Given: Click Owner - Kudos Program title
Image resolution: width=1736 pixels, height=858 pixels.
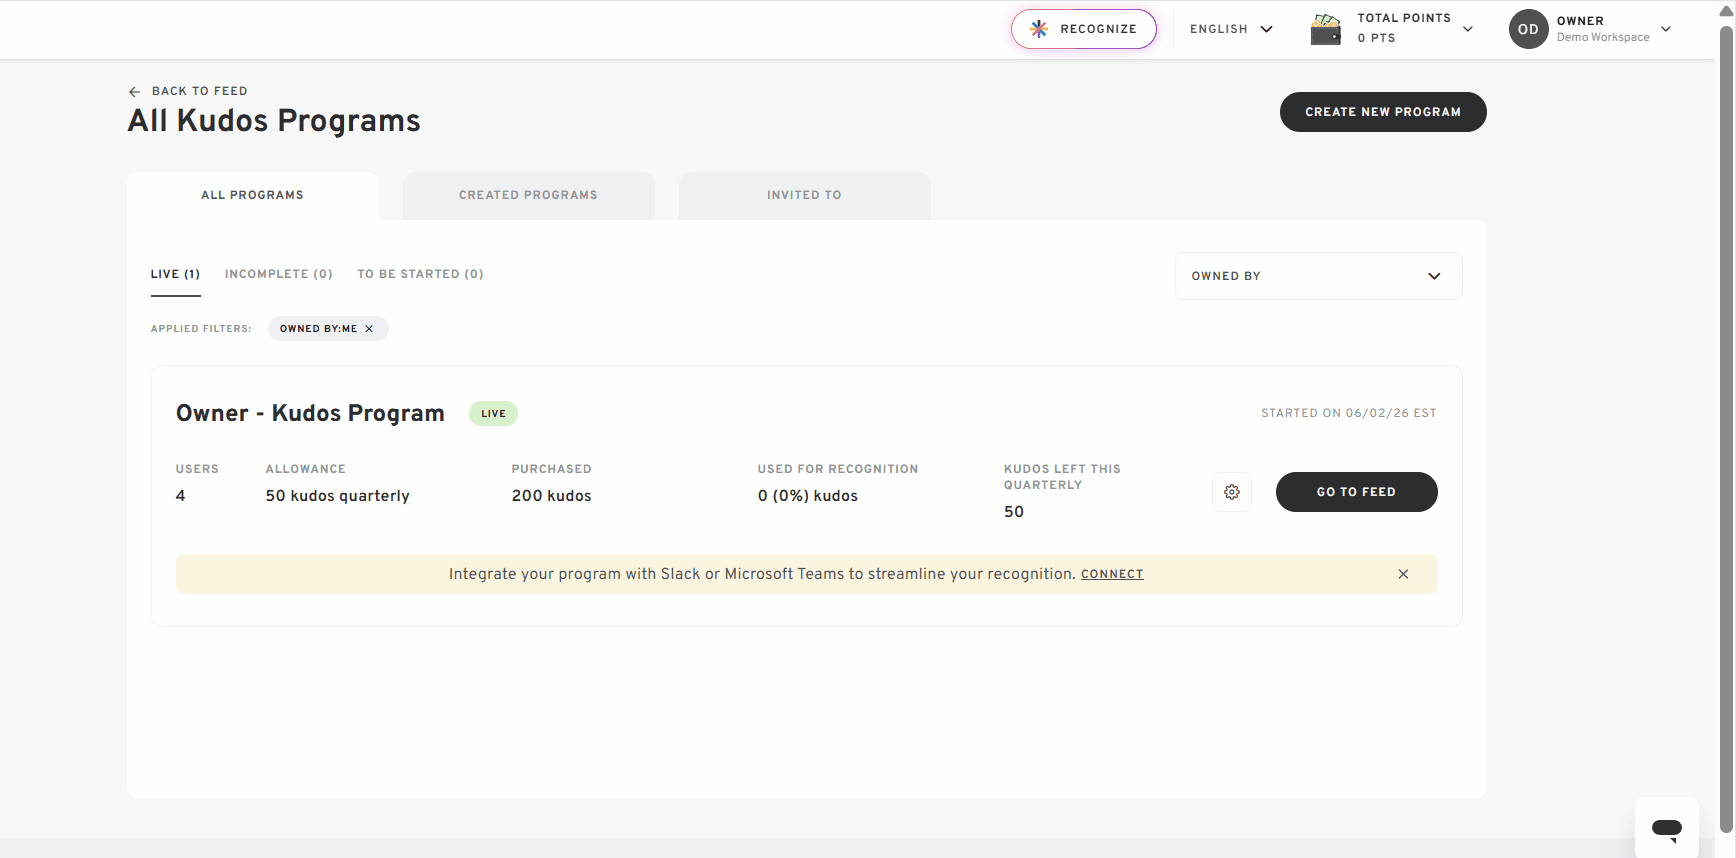Looking at the screenshot, I should point(310,413).
